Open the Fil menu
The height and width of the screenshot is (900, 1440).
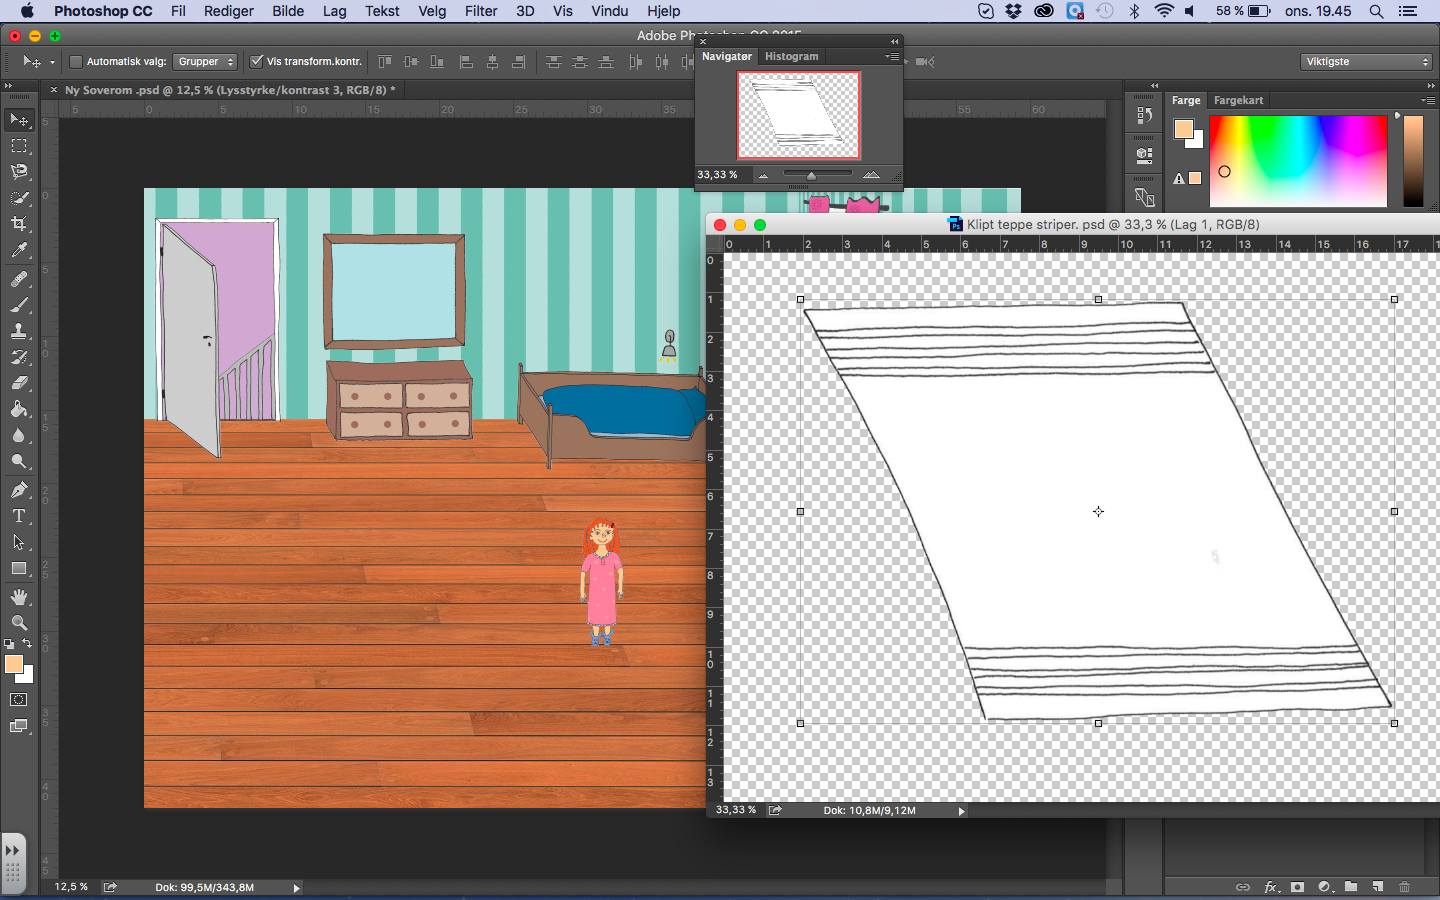click(178, 11)
